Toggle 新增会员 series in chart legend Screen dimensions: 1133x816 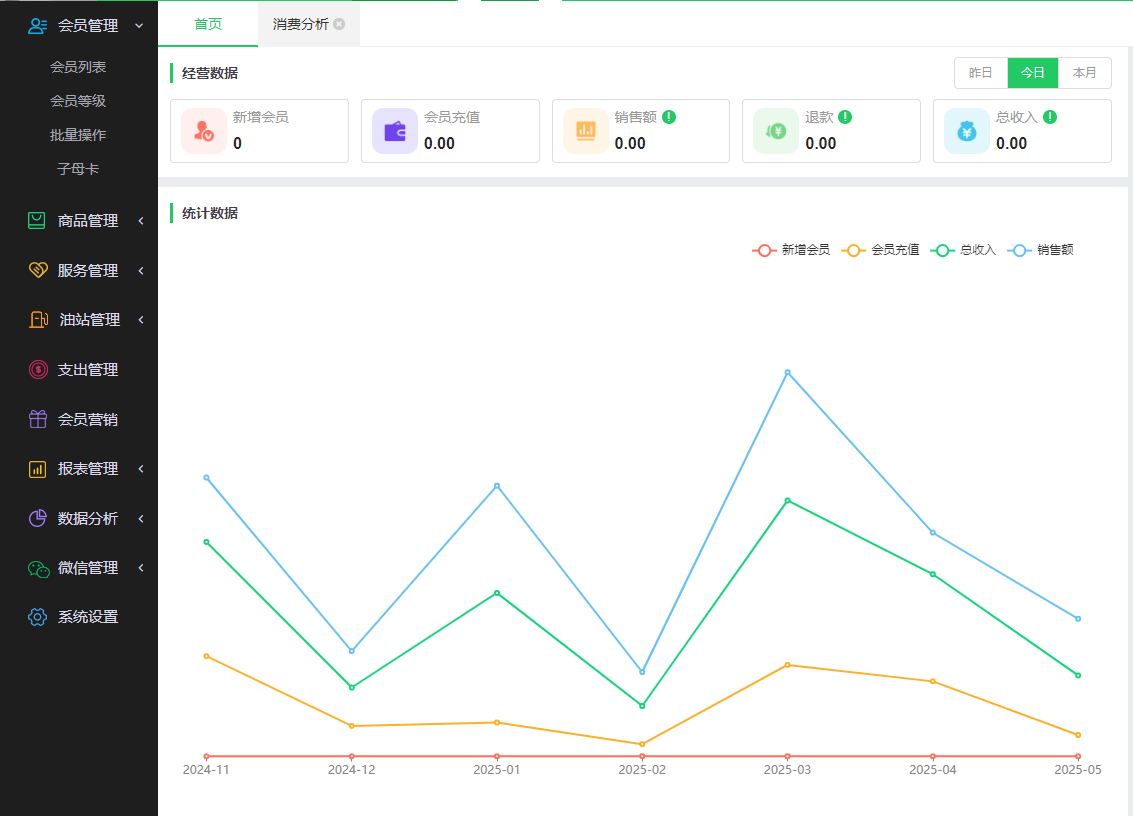pyautogui.click(x=791, y=250)
